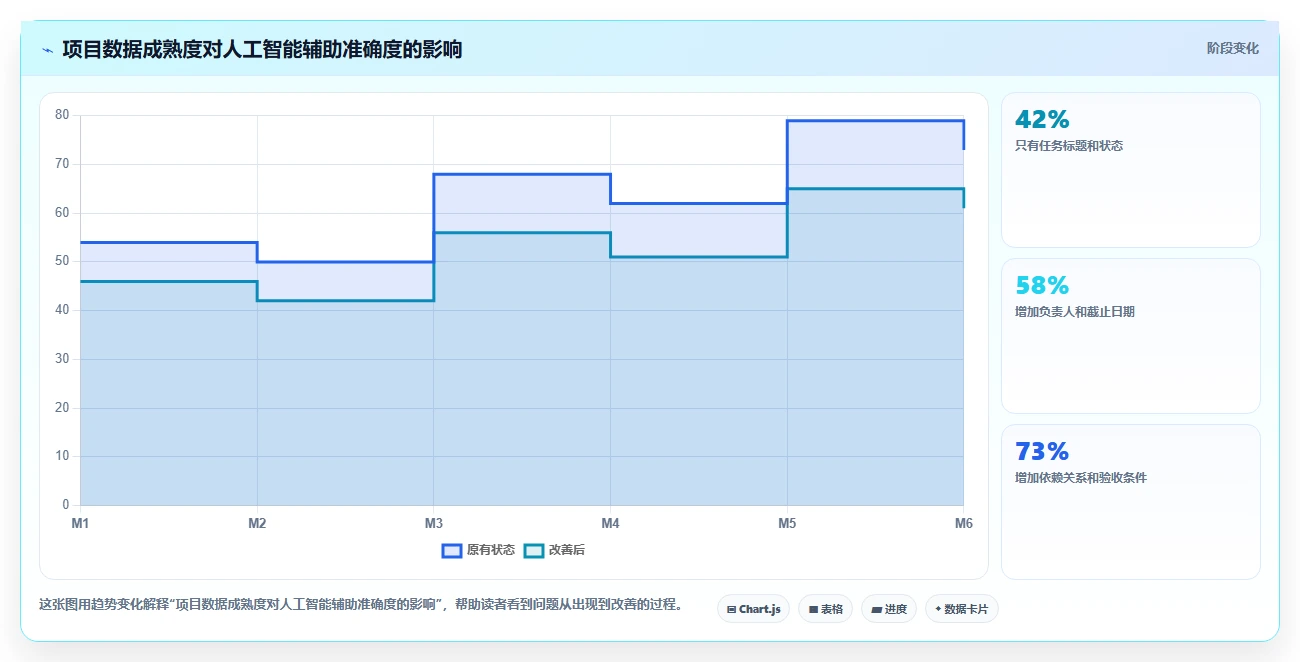Click the M6 axis label
Image resolution: width=1300 pixels, height=662 pixels.
point(963,523)
